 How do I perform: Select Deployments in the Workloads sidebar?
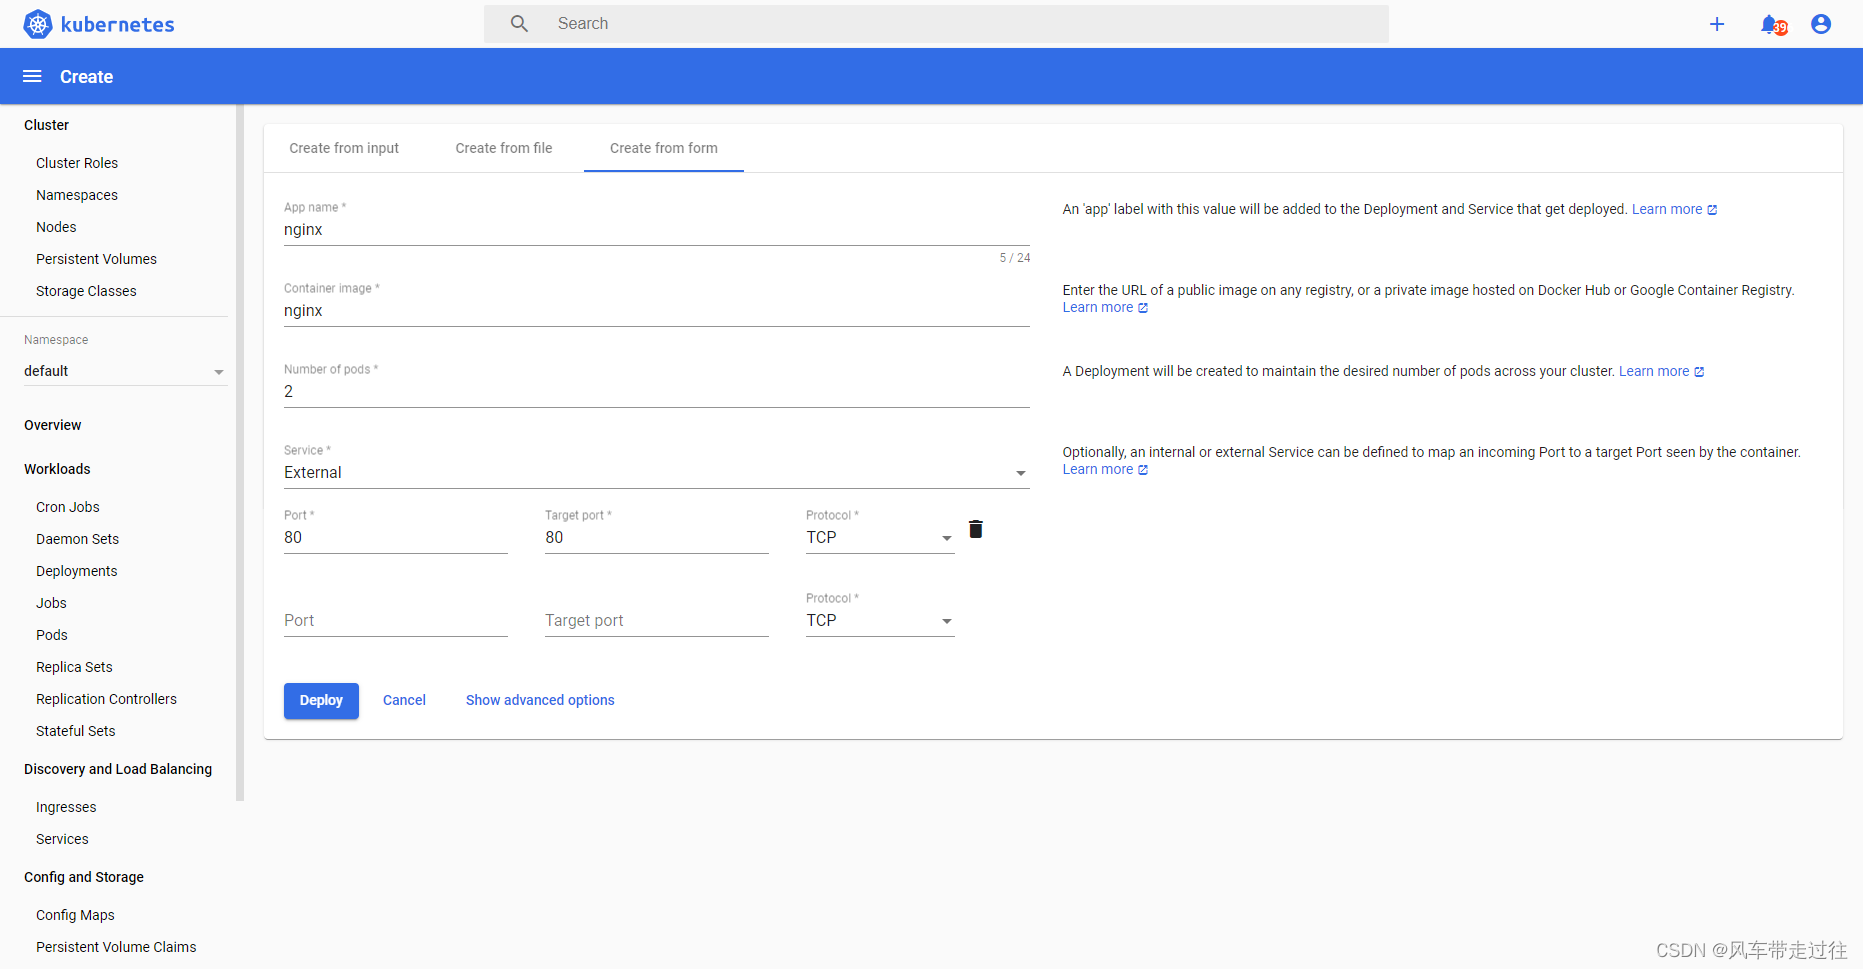pyautogui.click(x=76, y=570)
